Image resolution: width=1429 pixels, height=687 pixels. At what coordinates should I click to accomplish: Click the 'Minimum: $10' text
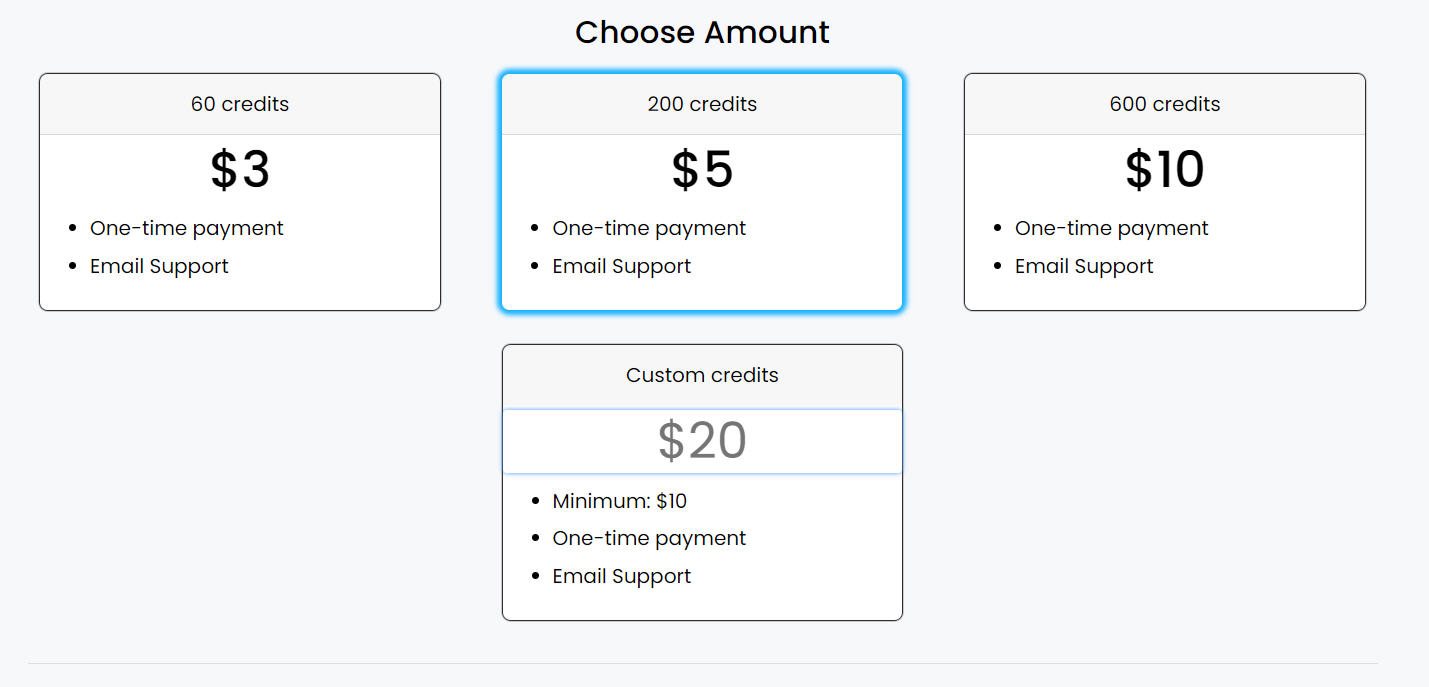pos(619,501)
